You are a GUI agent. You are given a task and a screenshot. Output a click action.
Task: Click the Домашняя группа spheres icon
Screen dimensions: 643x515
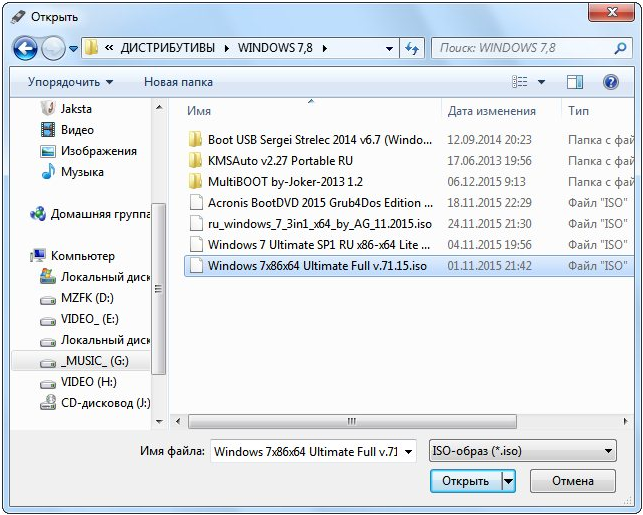pos(38,214)
